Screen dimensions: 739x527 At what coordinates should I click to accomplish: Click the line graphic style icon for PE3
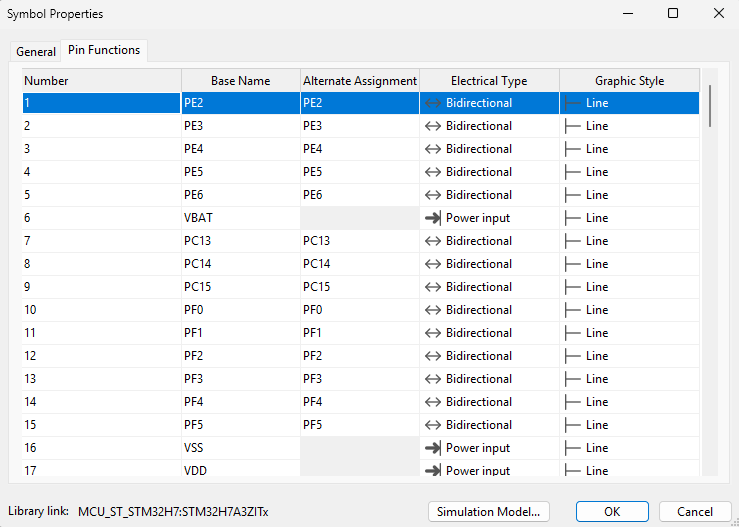(572, 126)
